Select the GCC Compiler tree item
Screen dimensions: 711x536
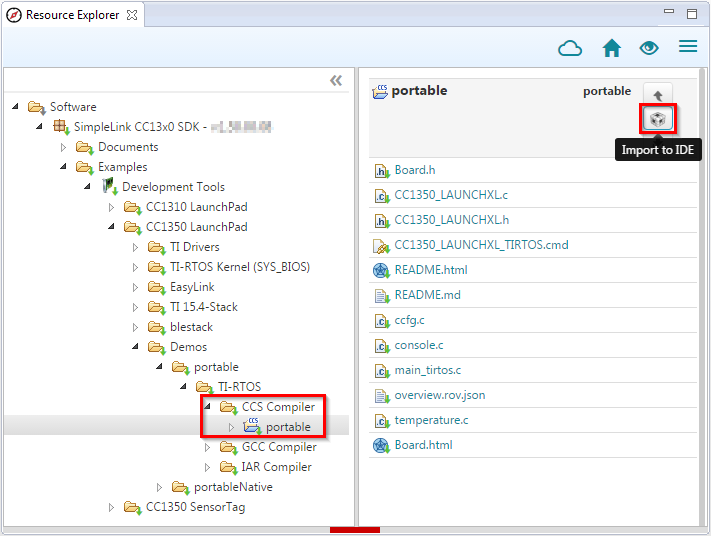[279, 447]
